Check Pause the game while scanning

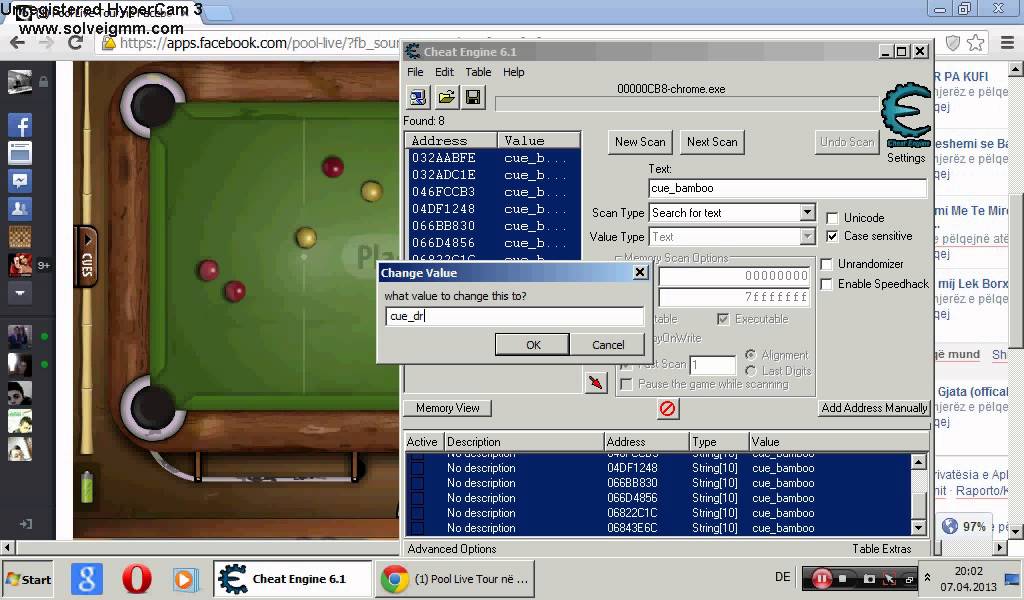click(x=627, y=385)
